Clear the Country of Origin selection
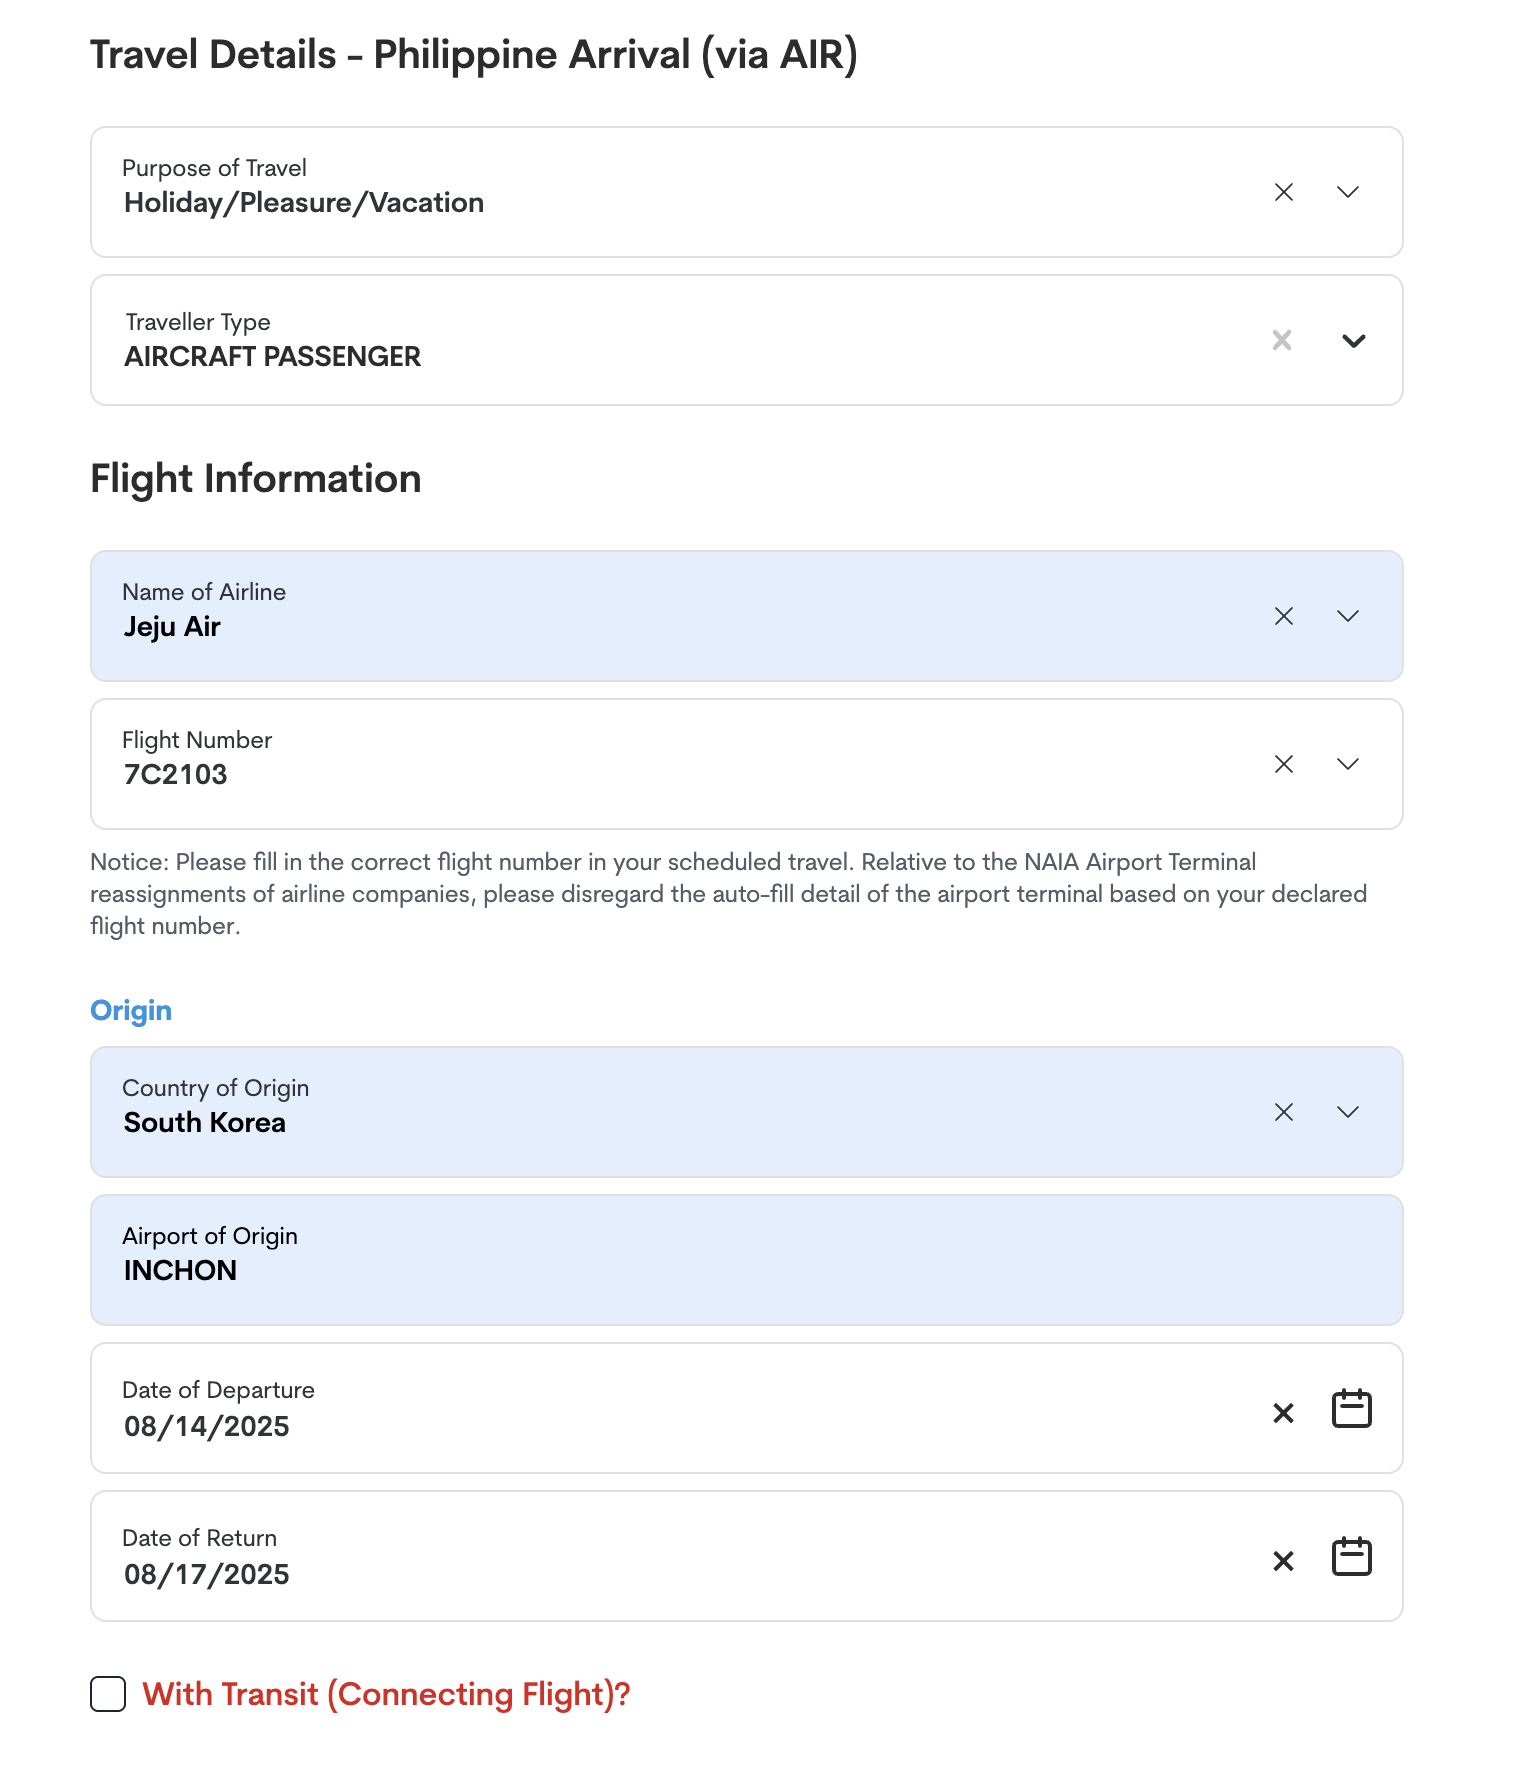Viewport: 1532px width, 1766px height. [1284, 1112]
